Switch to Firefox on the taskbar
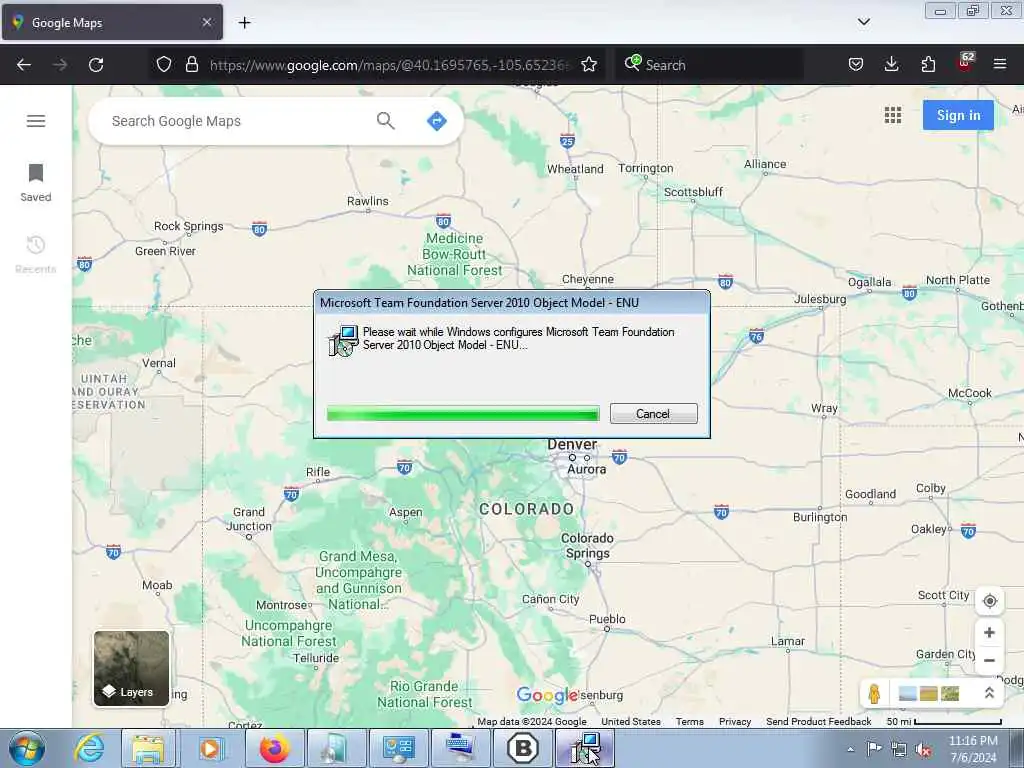The width and height of the screenshot is (1024, 768). coord(274,749)
